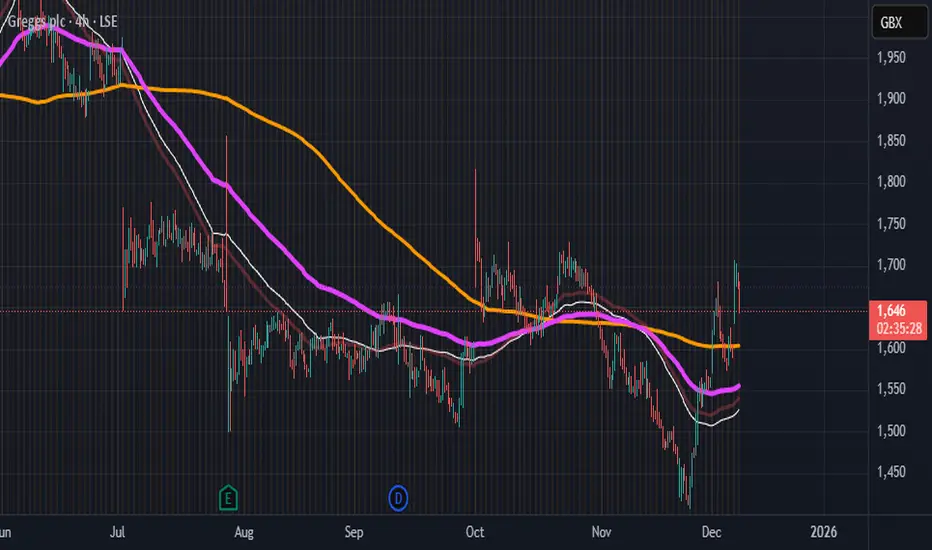The image size is (932, 550).
Task: Click the 1,550 price axis label
Action: pyautogui.click(x=892, y=389)
